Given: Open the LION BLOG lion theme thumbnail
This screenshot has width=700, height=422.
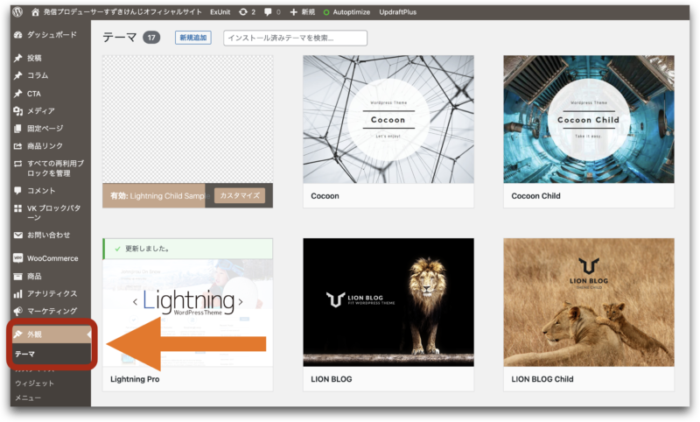Looking at the screenshot, I should coord(388,302).
